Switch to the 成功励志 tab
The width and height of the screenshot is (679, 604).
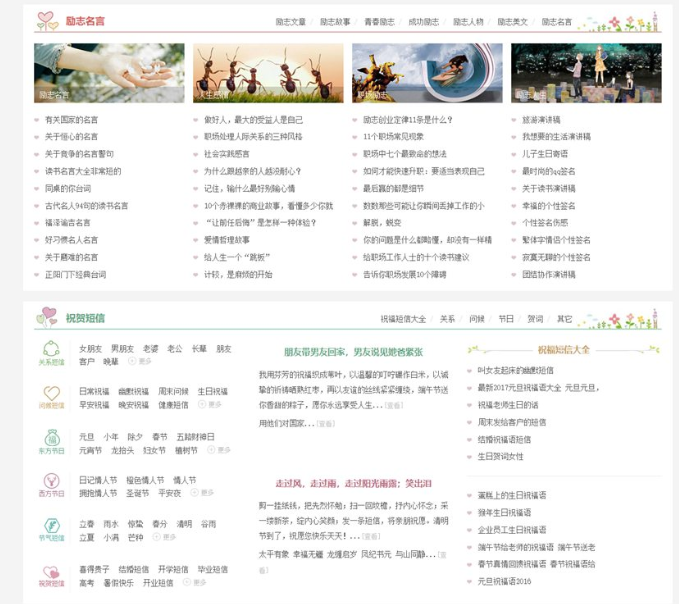(424, 22)
